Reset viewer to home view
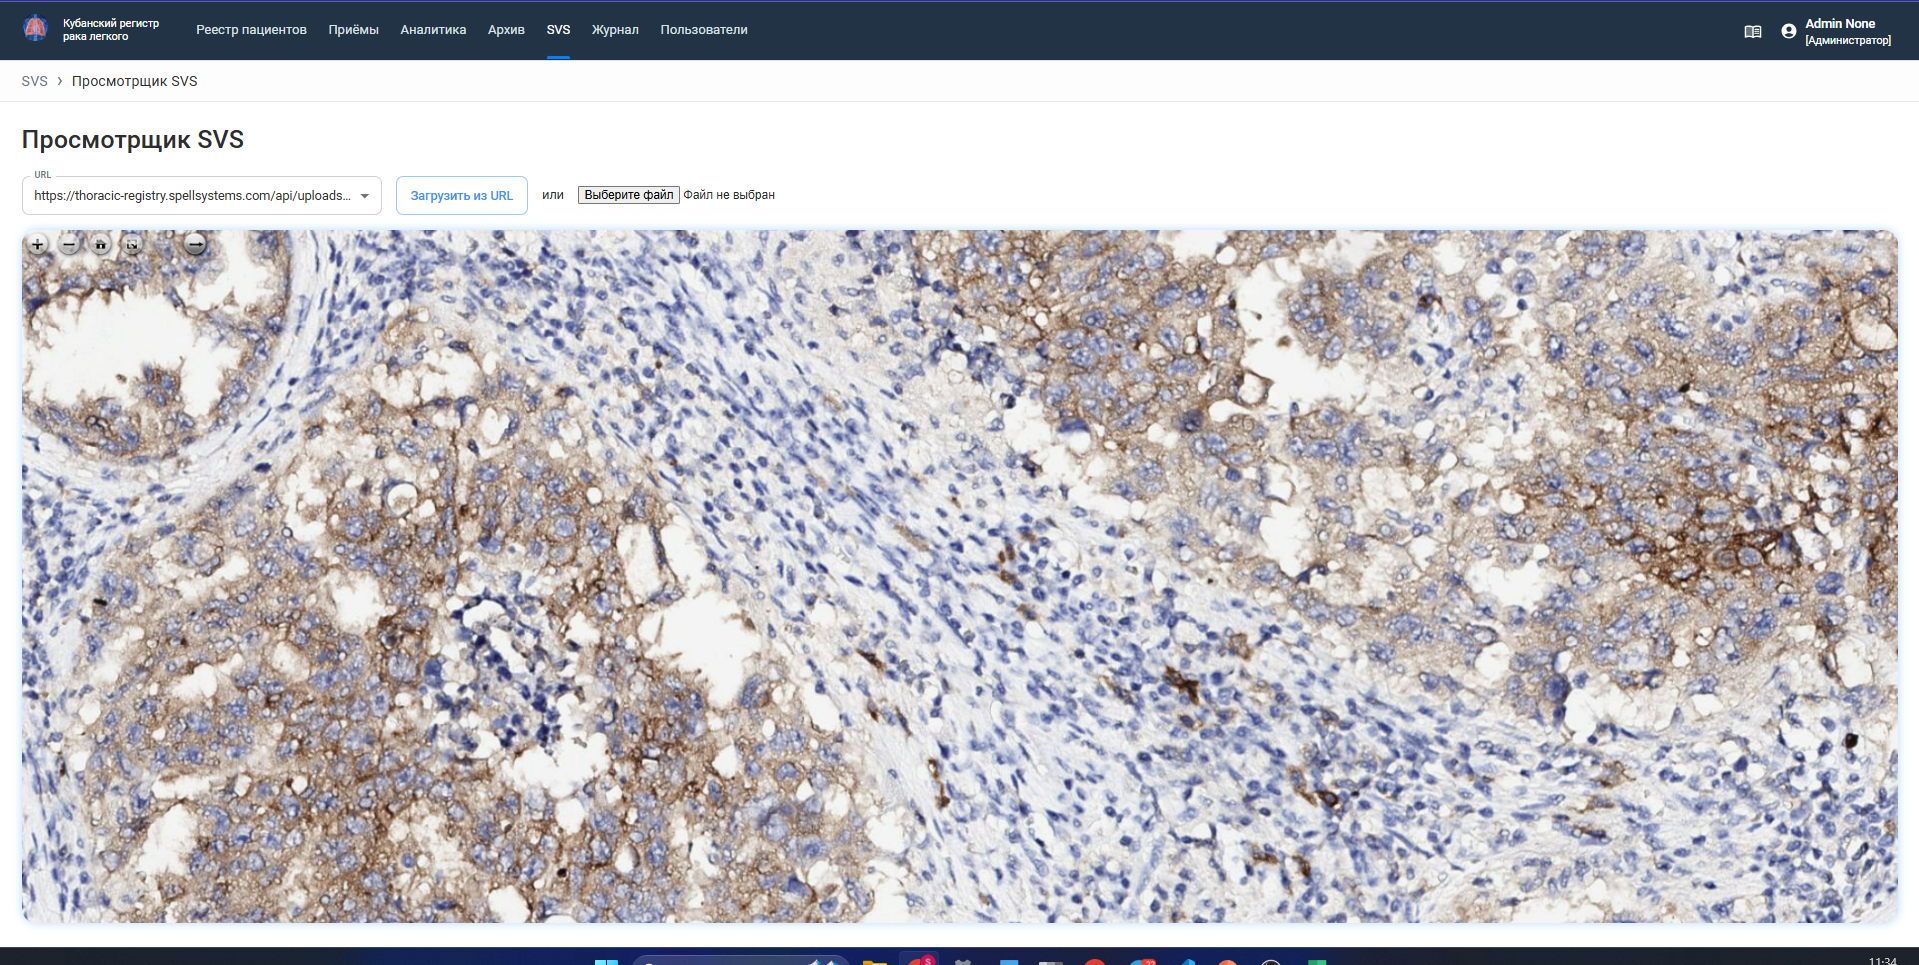Screen dimensions: 1919x965 pos(101,244)
